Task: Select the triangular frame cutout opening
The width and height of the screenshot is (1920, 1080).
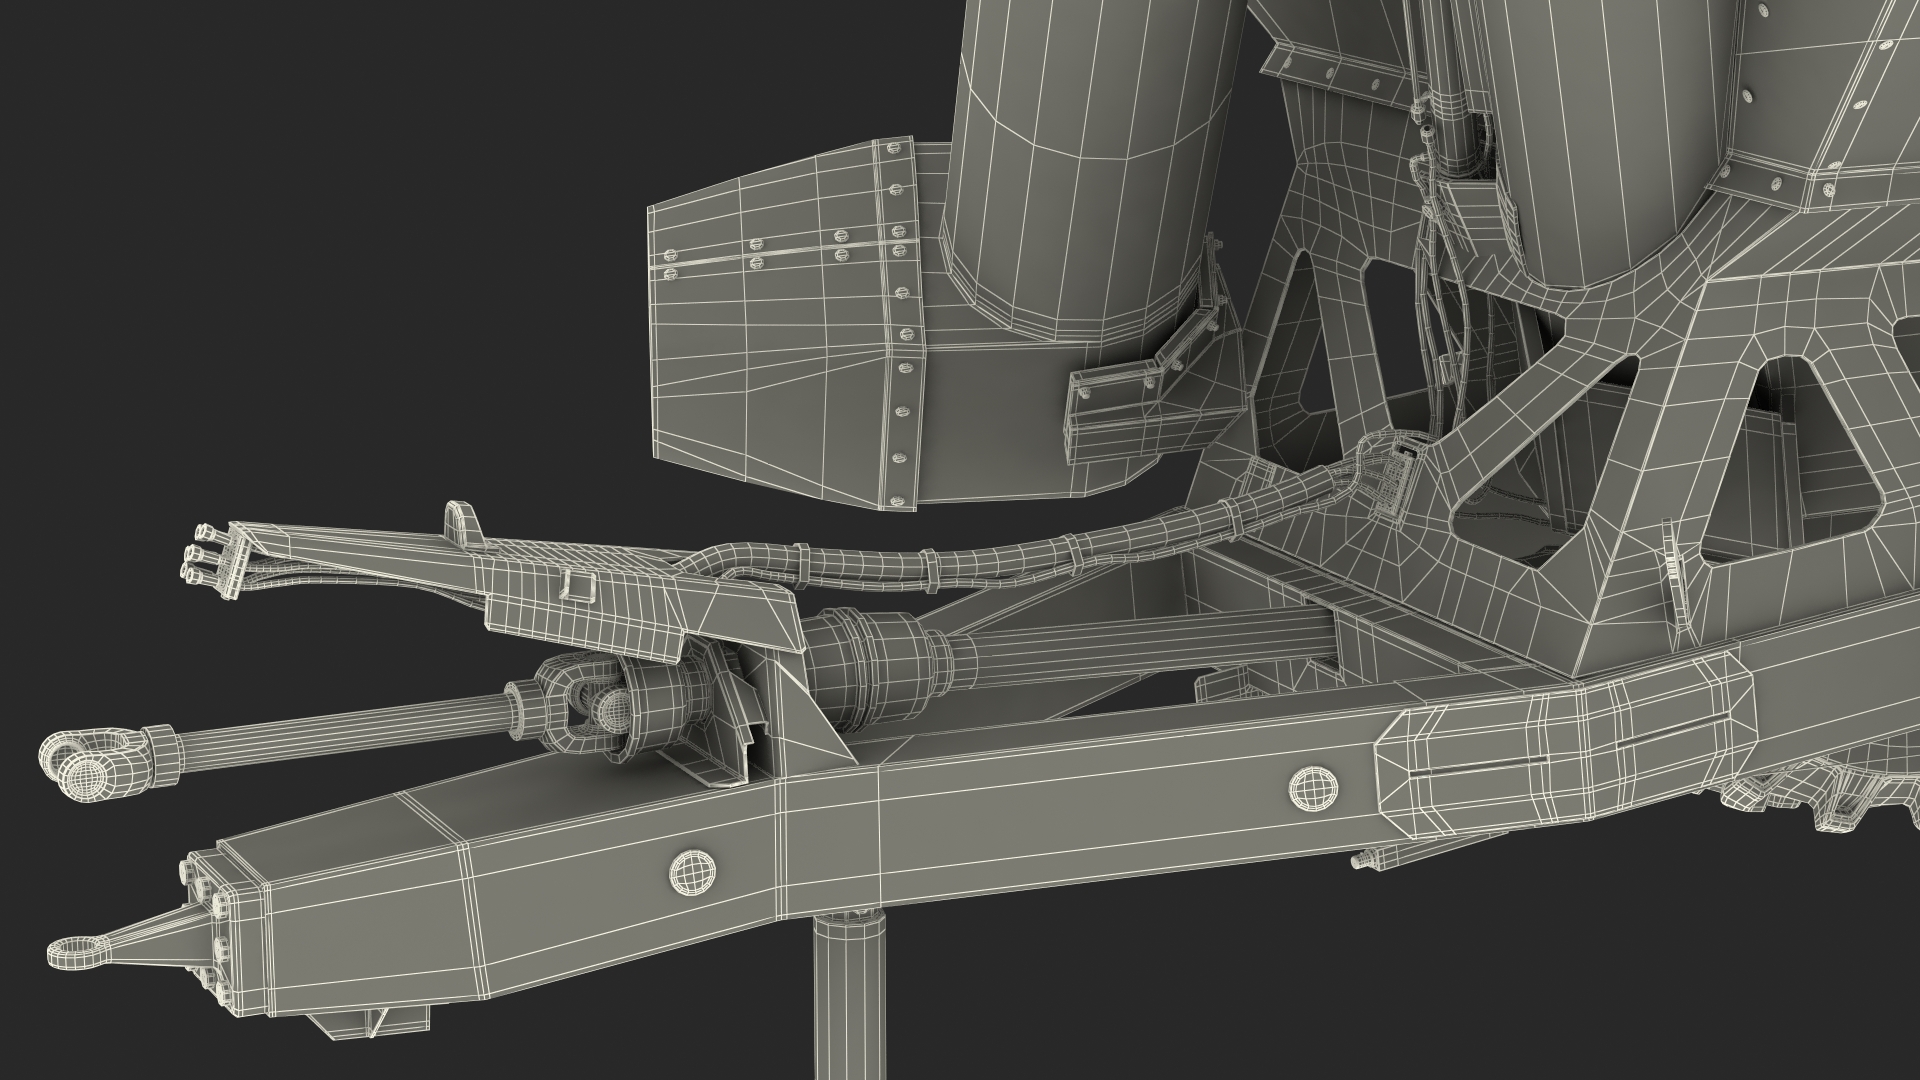Action: tap(1790, 470)
